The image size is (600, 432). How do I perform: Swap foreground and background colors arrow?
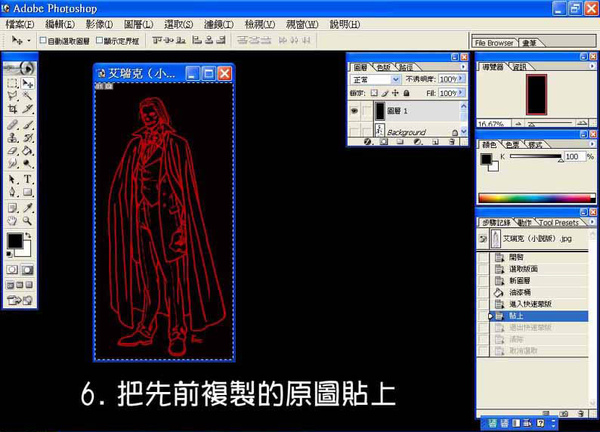pyautogui.click(x=28, y=235)
